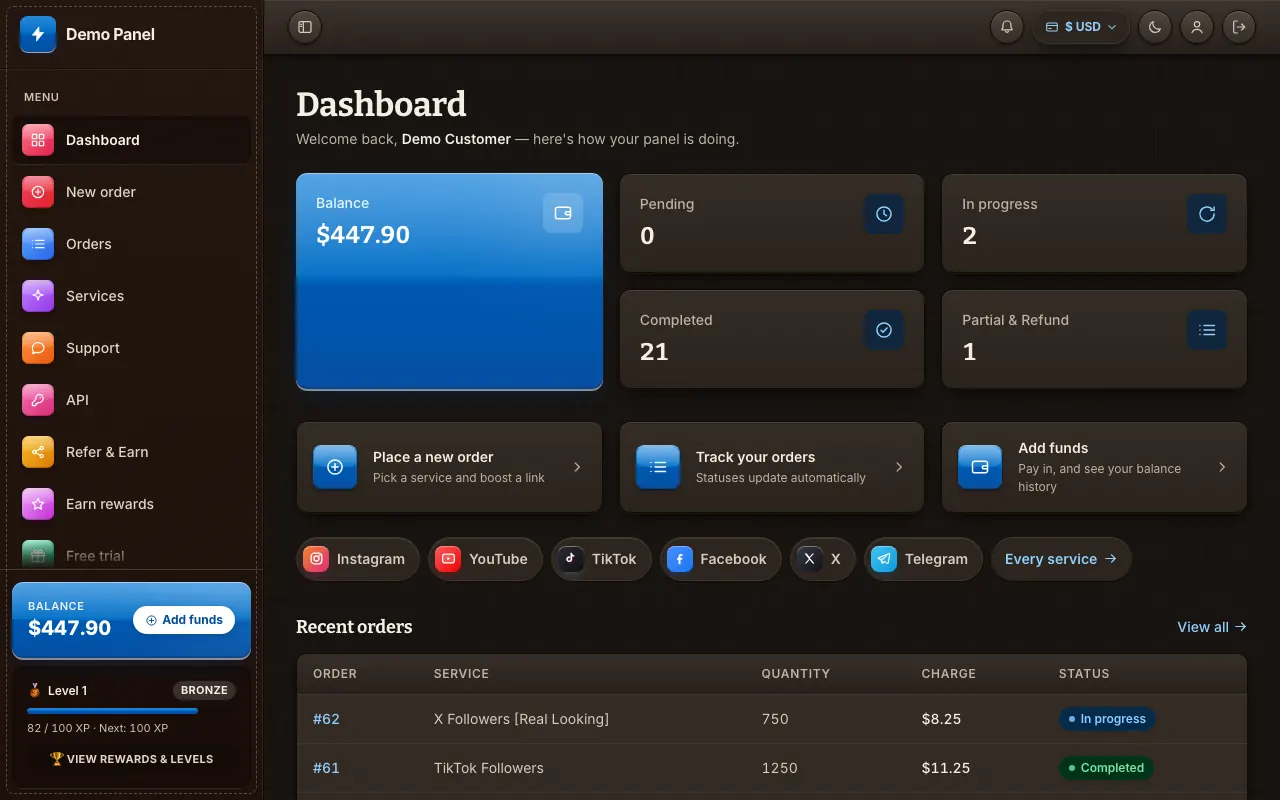Click Add funds in sidebar balance
Image resolution: width=1280 pixels, height=800 pixels.
click(x=184, y=620)
